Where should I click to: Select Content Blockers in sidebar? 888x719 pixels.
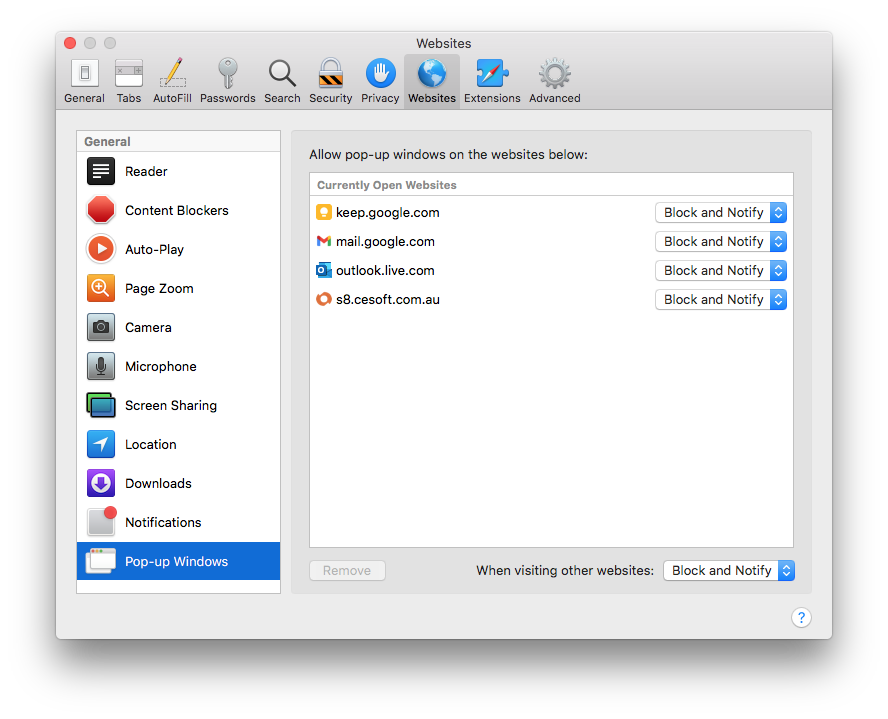point(177,210)
